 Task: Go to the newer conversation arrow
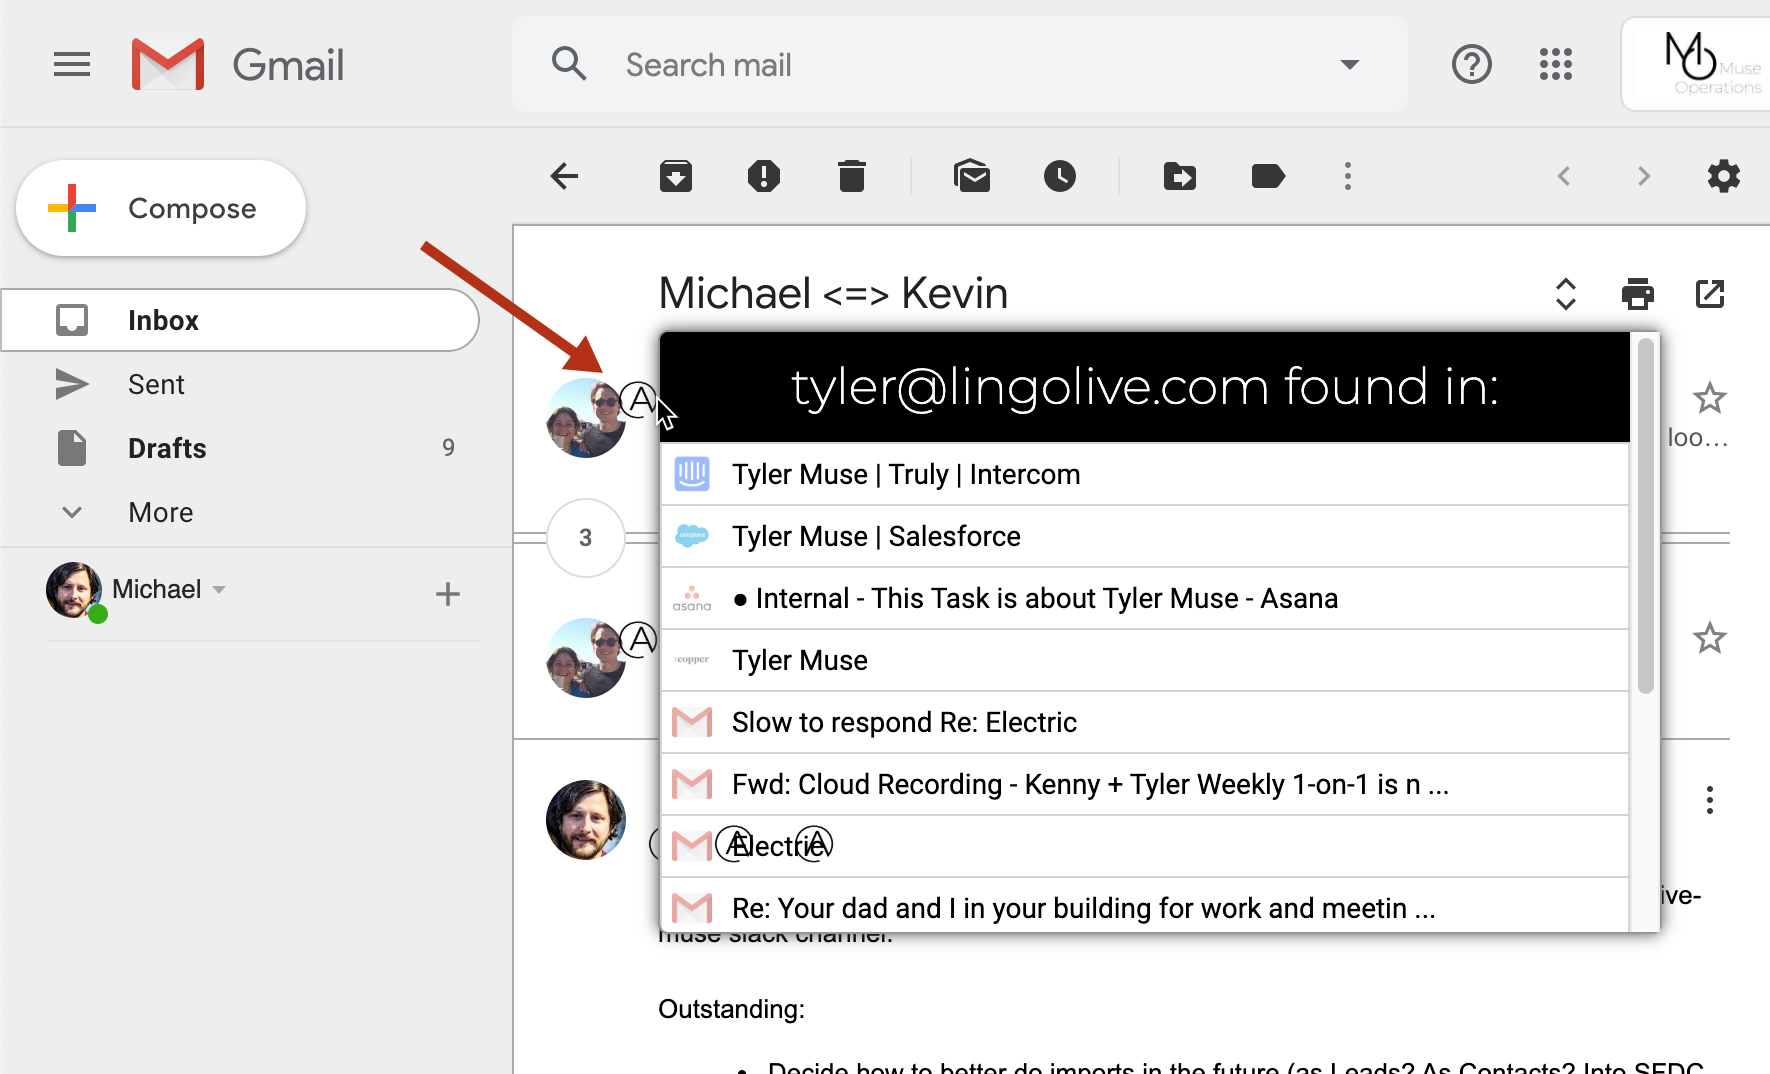1564,177
